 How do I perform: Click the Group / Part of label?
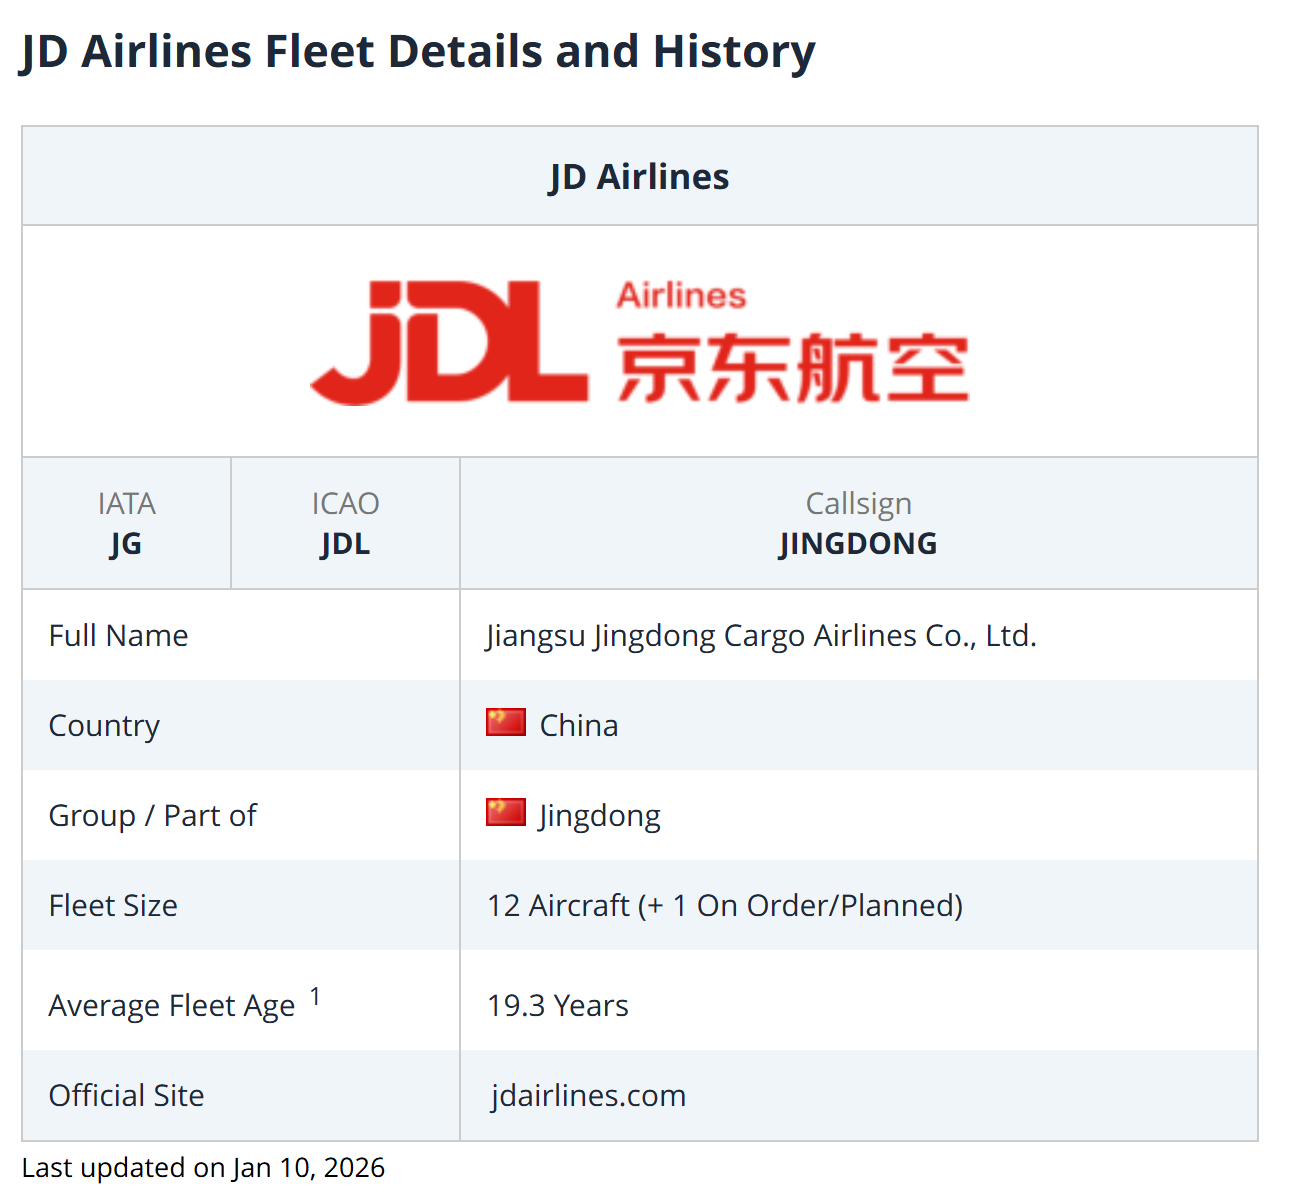152,816
